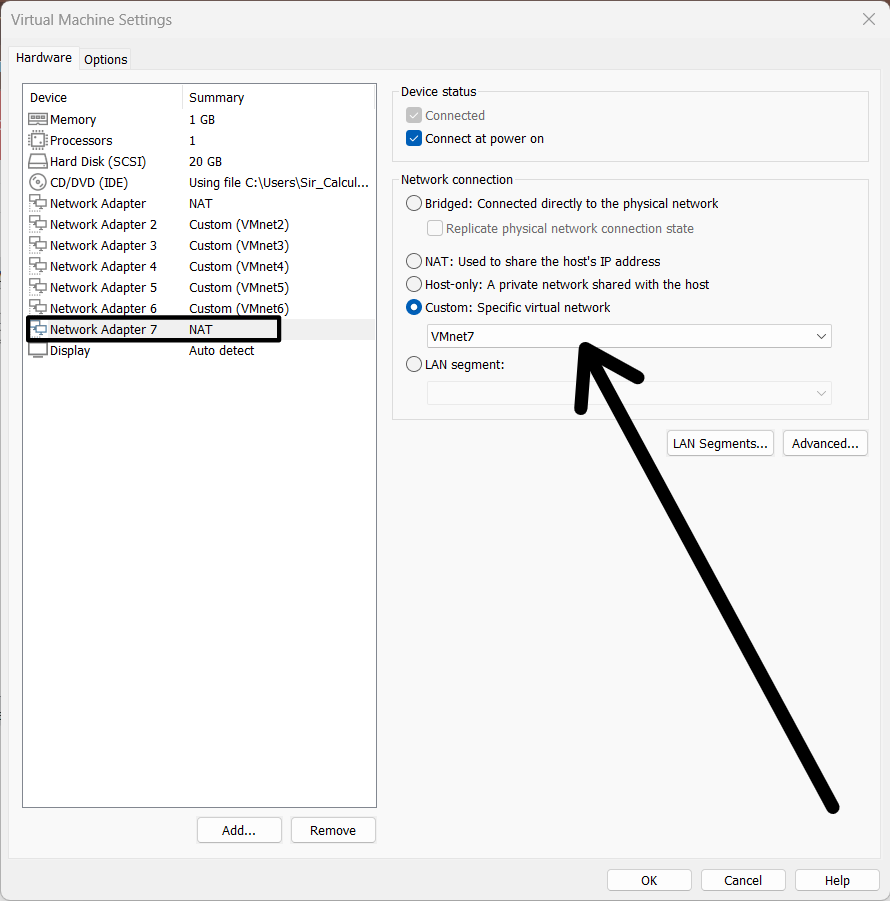Click the Network Adapter 3 icon
The image size is (890, 901).
(38, 245)
